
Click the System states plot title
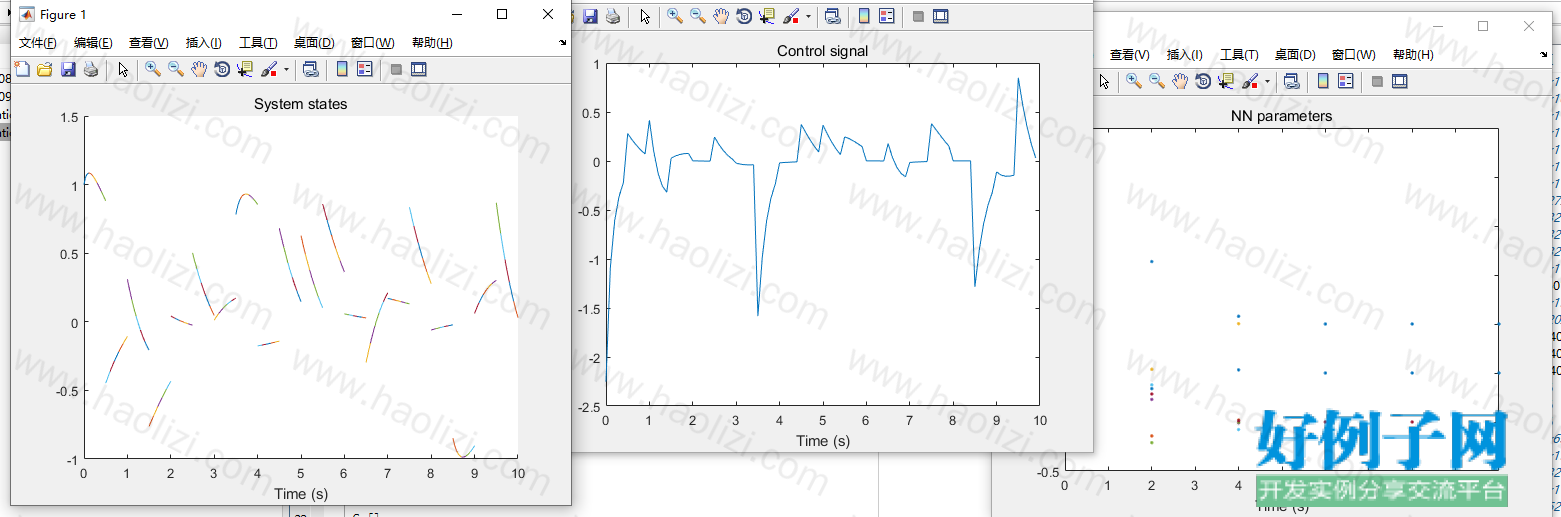click(x=300, y=104)
